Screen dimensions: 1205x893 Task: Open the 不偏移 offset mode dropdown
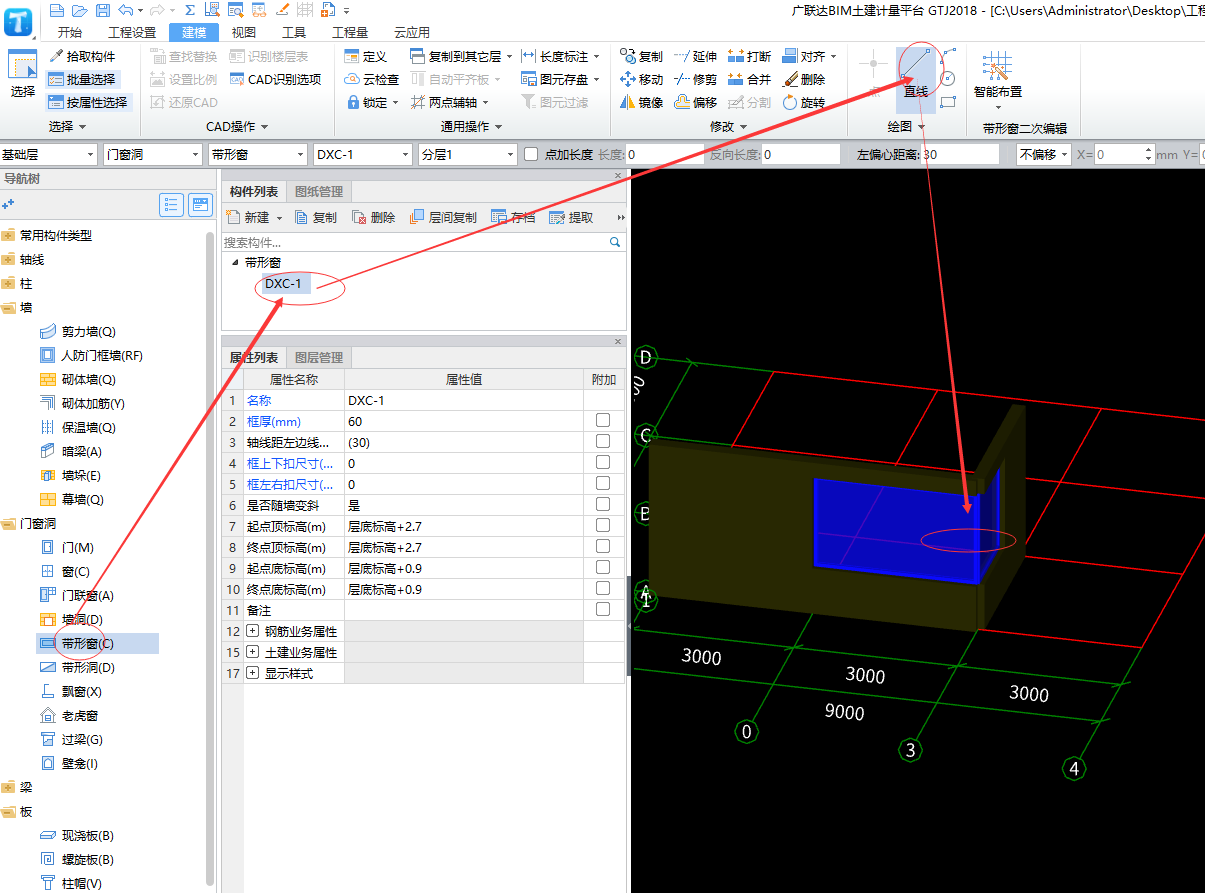[1043, 154]
